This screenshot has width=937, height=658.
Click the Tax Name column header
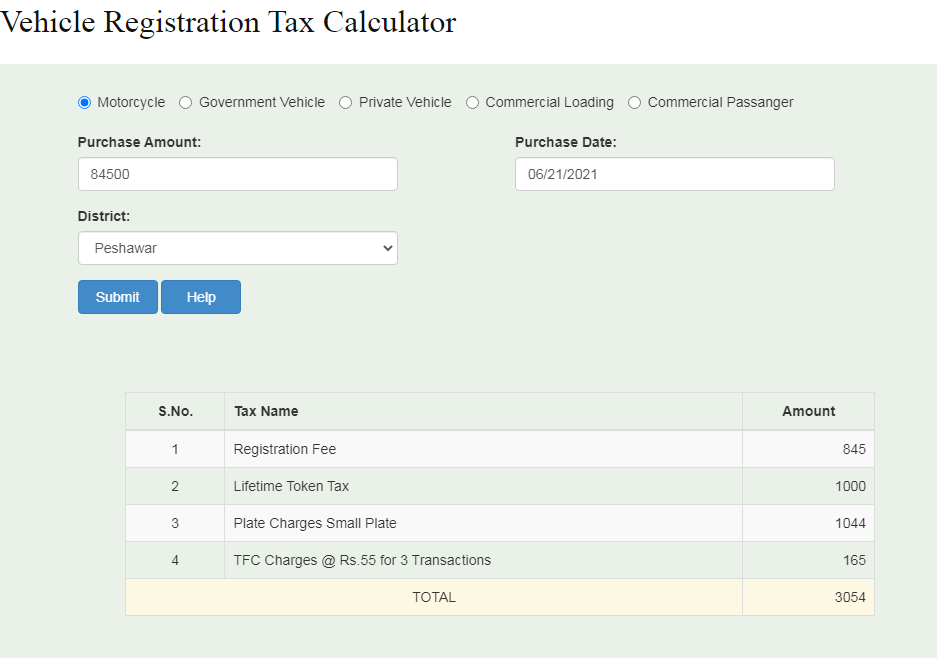(x=266, y=411)
